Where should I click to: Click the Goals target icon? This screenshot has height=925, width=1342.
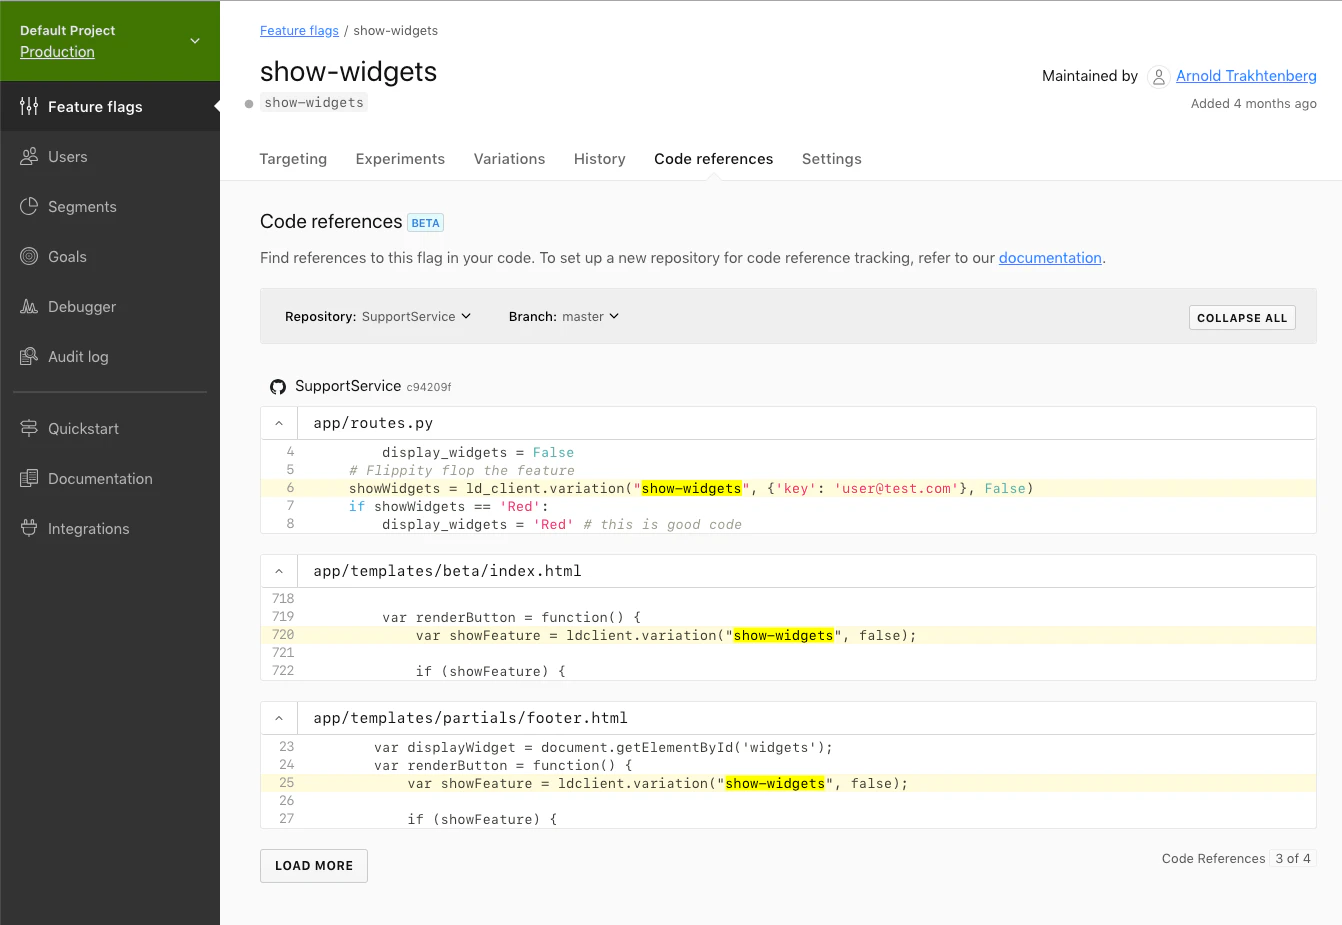coord(29,256)
